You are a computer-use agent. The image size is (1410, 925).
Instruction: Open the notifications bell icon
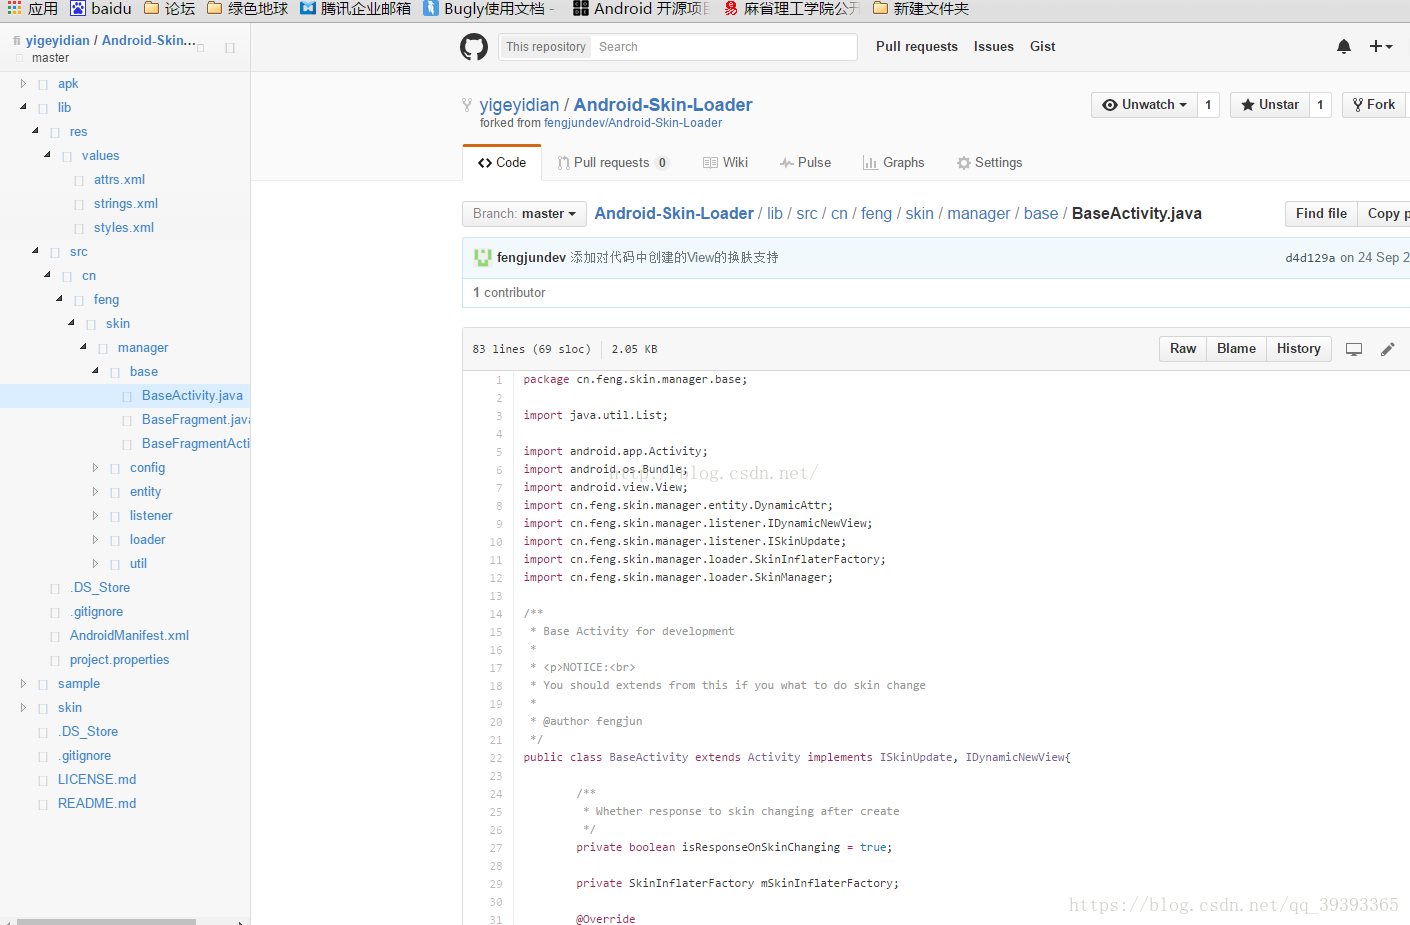point(1344,47)
